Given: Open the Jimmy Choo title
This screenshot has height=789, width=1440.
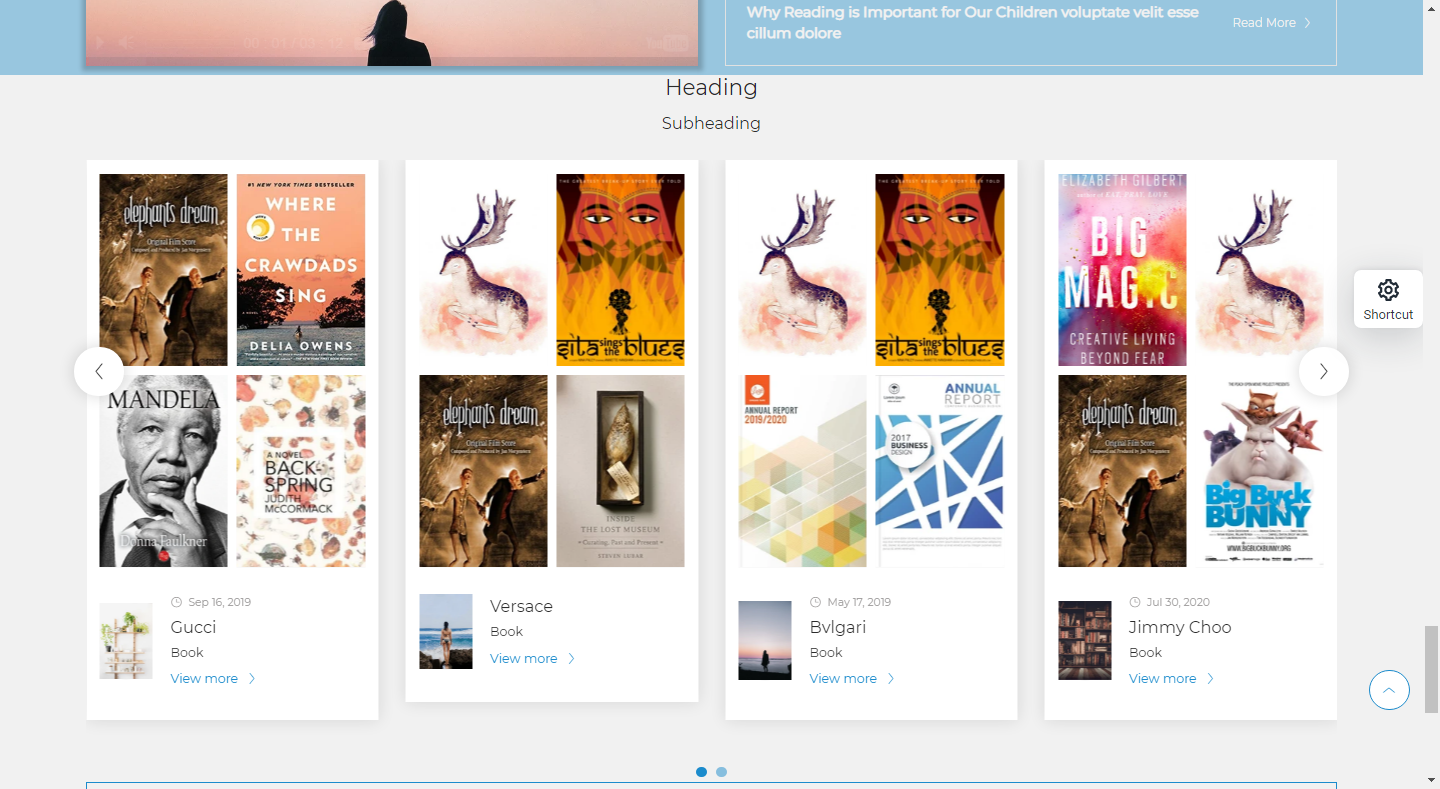Looking at the screenshot, I should [x=1180, y=627].
